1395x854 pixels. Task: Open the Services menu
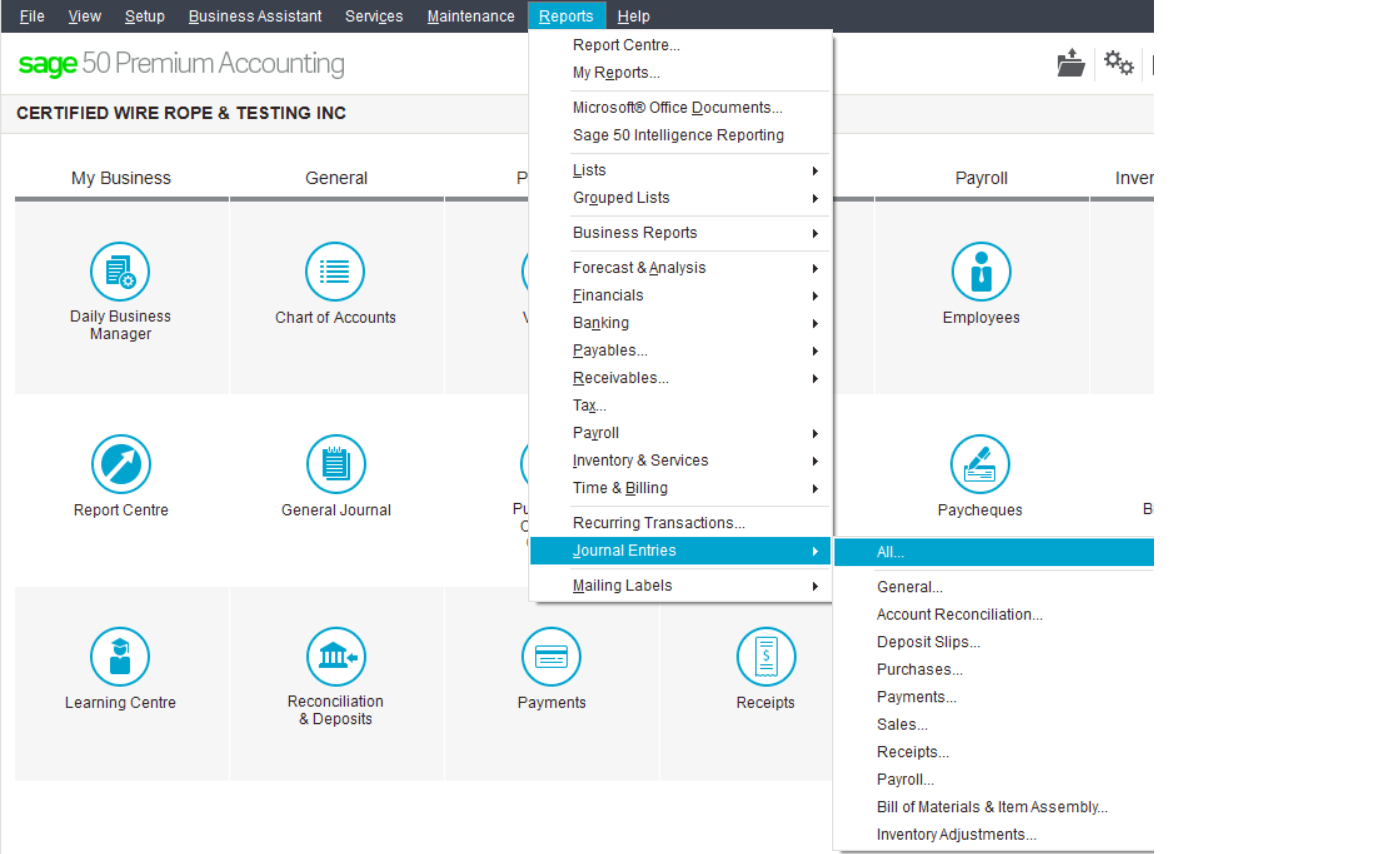374,16
